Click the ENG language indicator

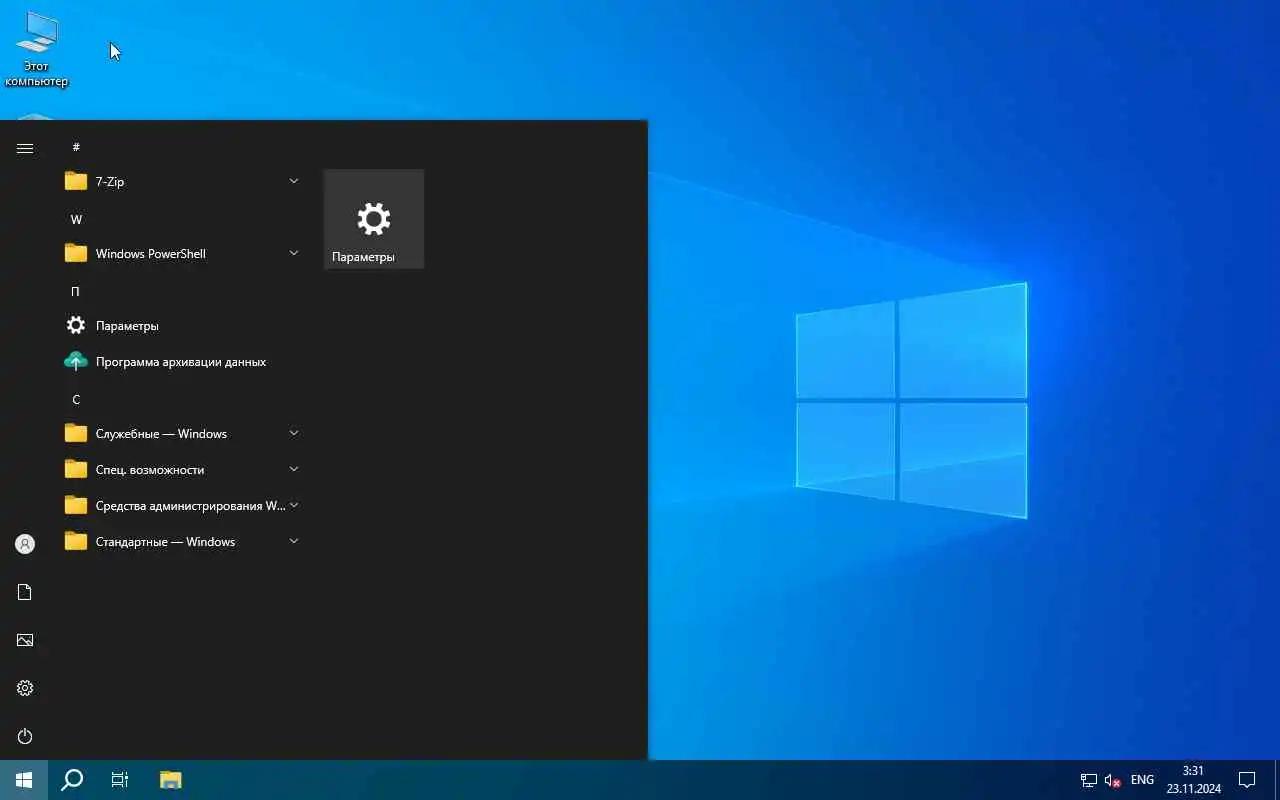click(x=1142, y=780)
